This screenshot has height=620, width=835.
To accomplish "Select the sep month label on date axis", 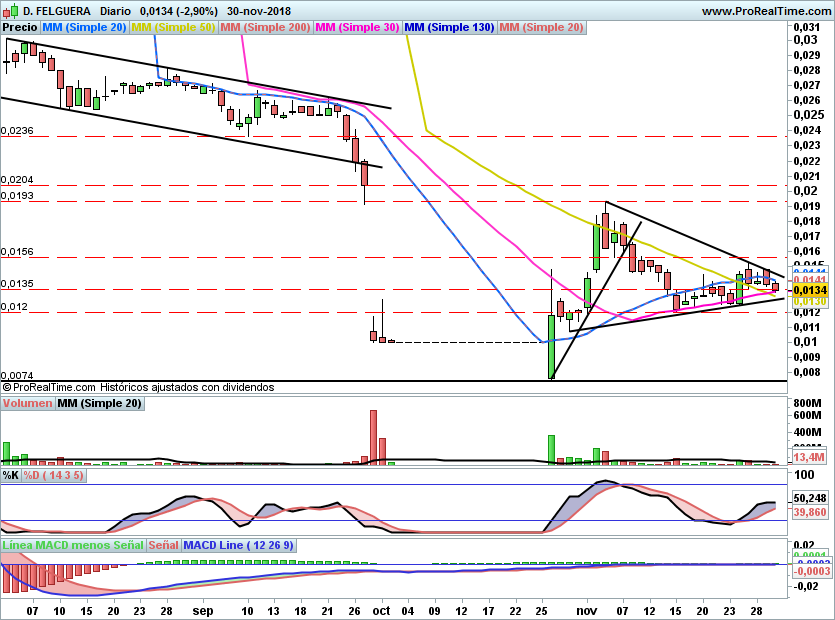I will [x=203, y=611].
